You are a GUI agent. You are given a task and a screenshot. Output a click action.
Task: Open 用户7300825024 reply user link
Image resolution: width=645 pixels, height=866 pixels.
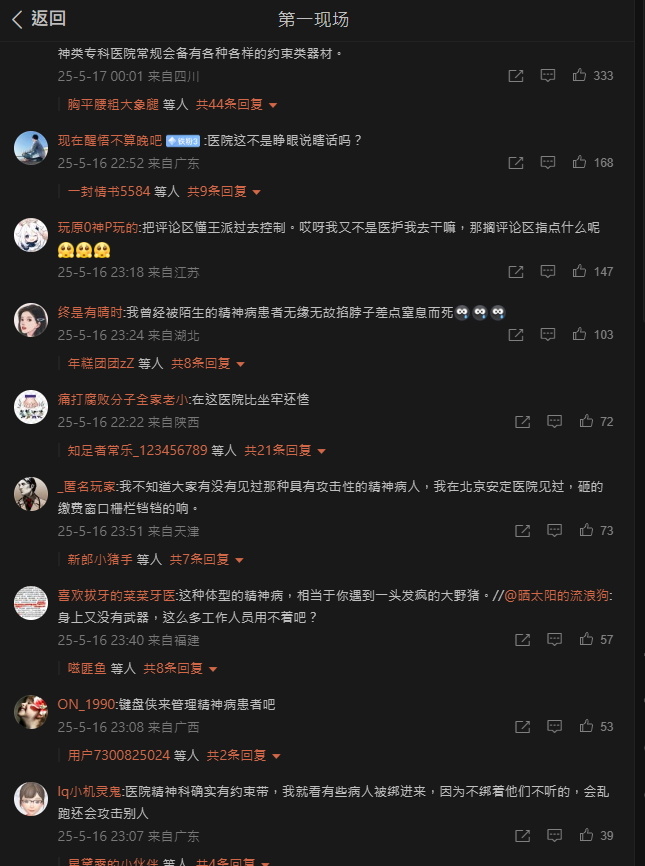tap(118, 755)
